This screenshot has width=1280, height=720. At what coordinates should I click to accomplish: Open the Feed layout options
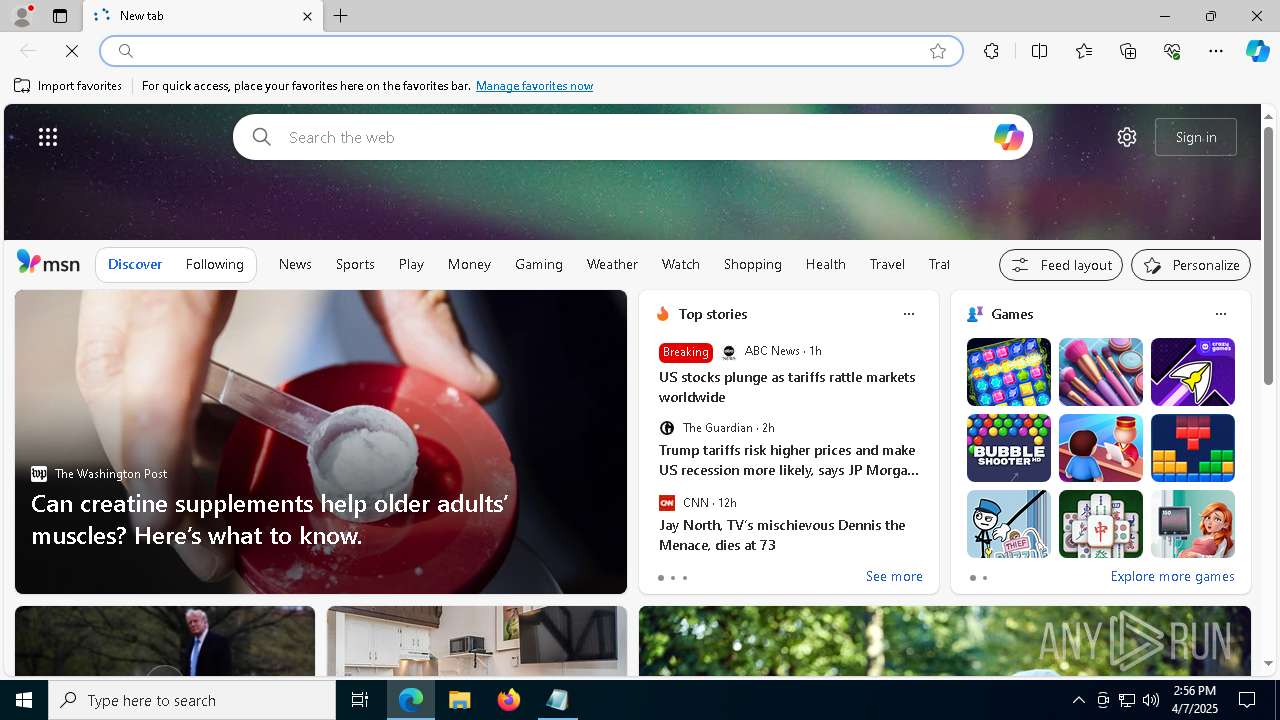point(1060,265)
